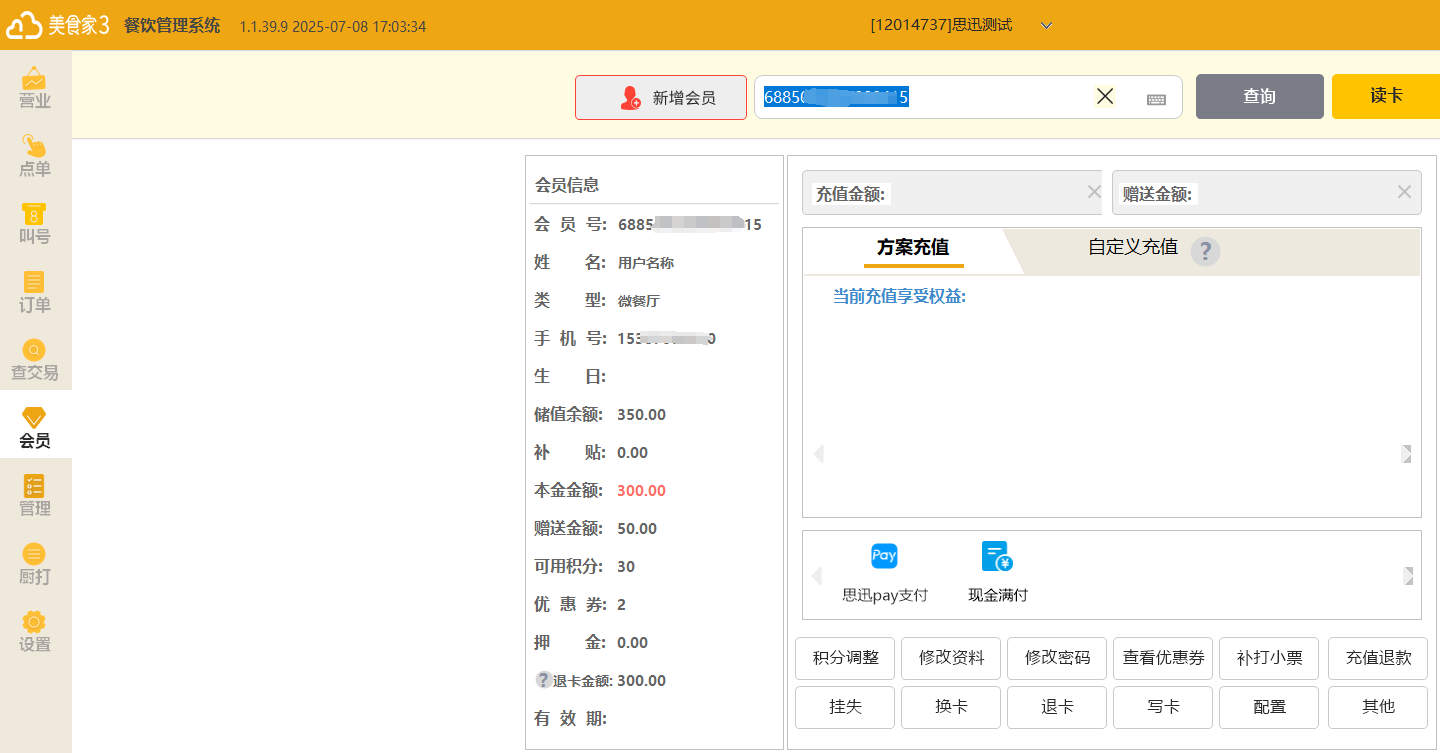Open the 点单 ordering section
This screenshot has height=753, width=1440.
click(x=35, y=157)
